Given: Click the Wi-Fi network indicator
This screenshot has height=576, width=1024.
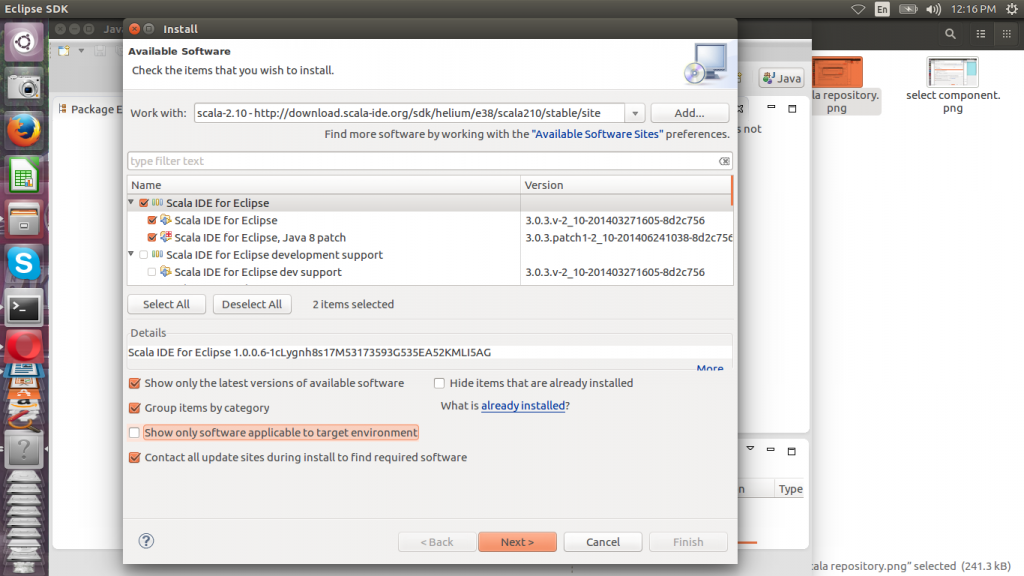Looking at the screenshot, I should tap(857, 9).
